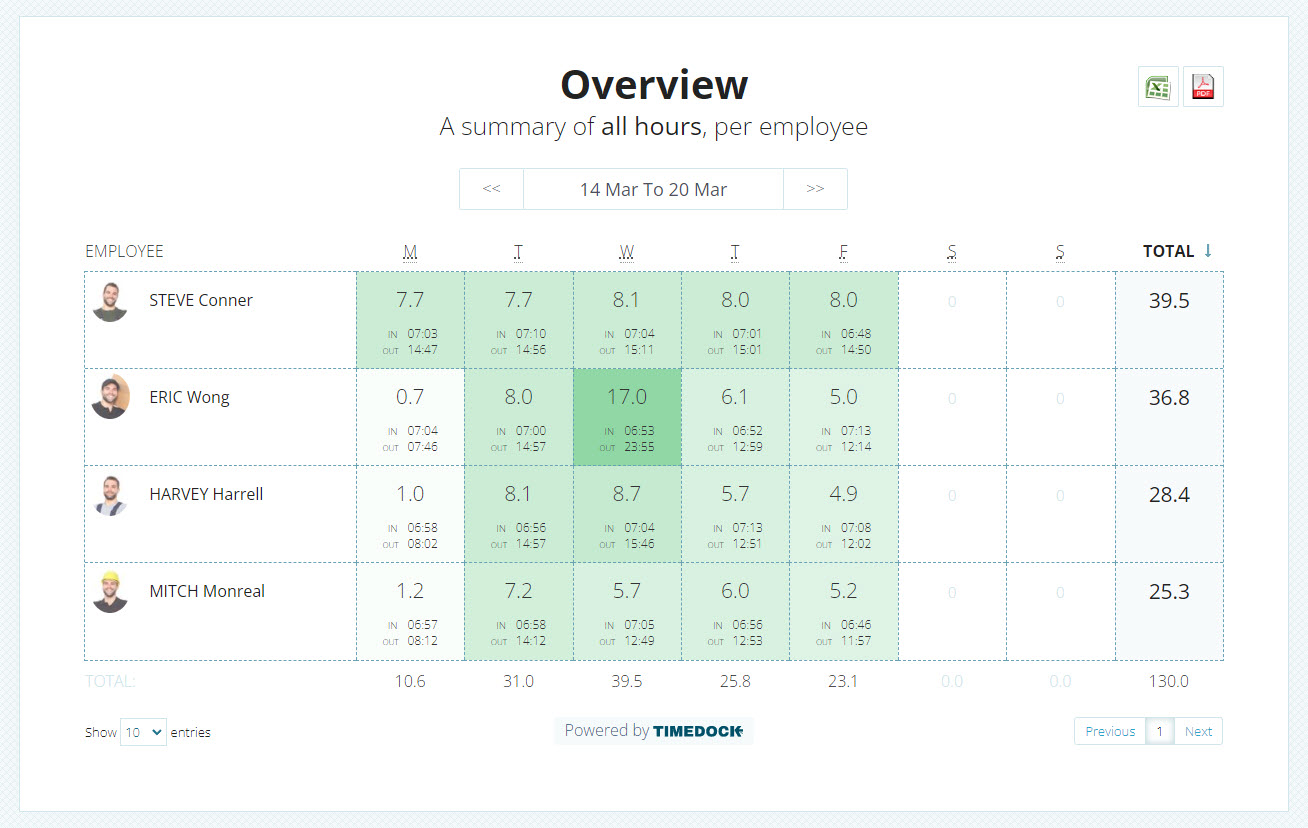Screen dimensions: 1308x828
Task: Export the overview to Excel
Action: click(x=1158, y=87)
